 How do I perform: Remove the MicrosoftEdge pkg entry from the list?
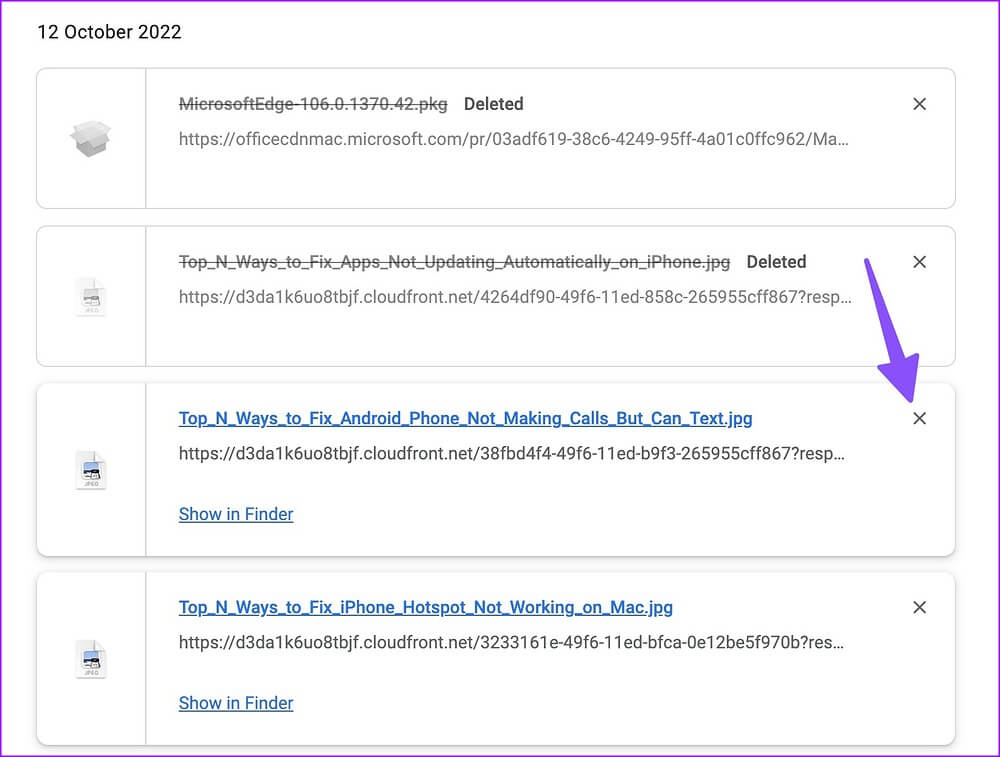pos(919,104)
